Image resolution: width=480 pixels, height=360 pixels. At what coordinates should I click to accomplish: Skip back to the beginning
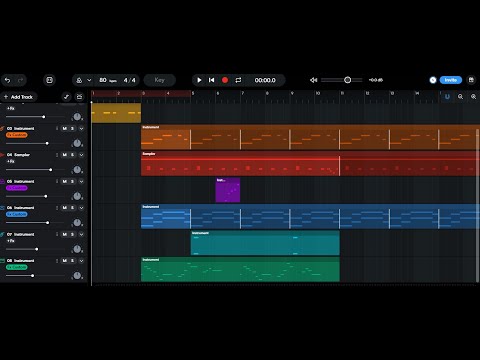[x=212, y=80]
